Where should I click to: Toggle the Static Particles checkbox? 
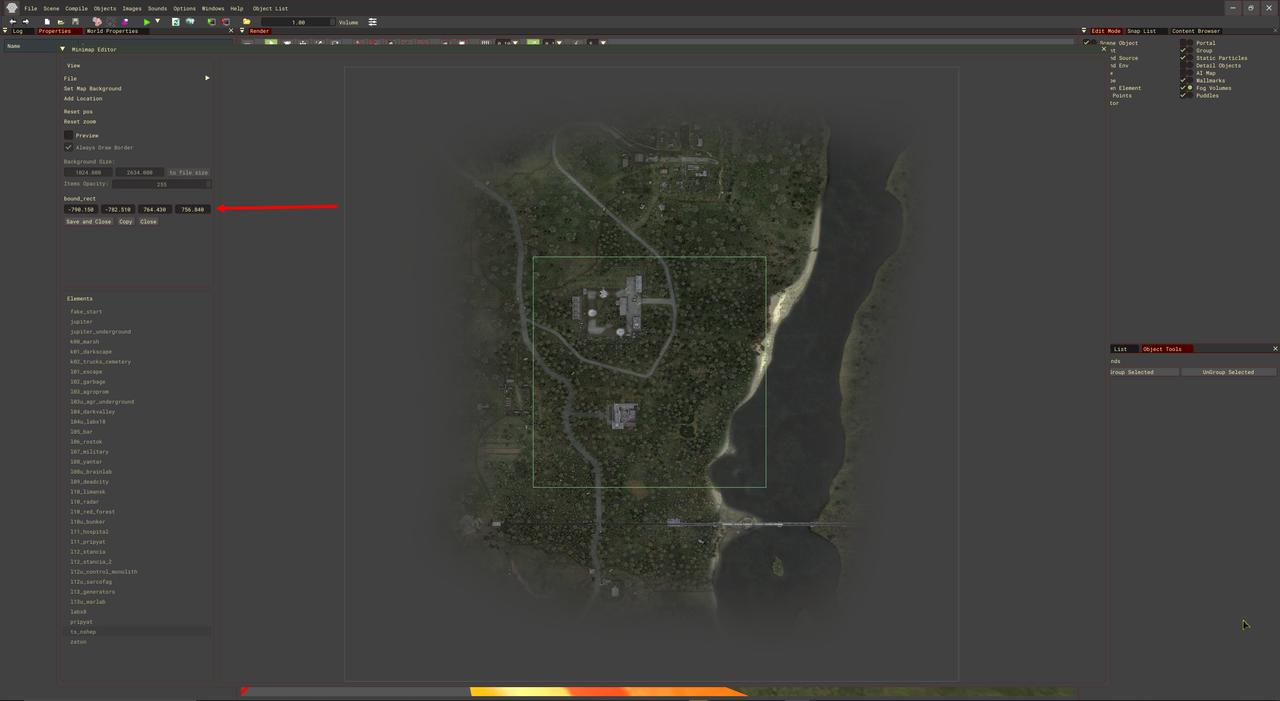pos(1185,58)
